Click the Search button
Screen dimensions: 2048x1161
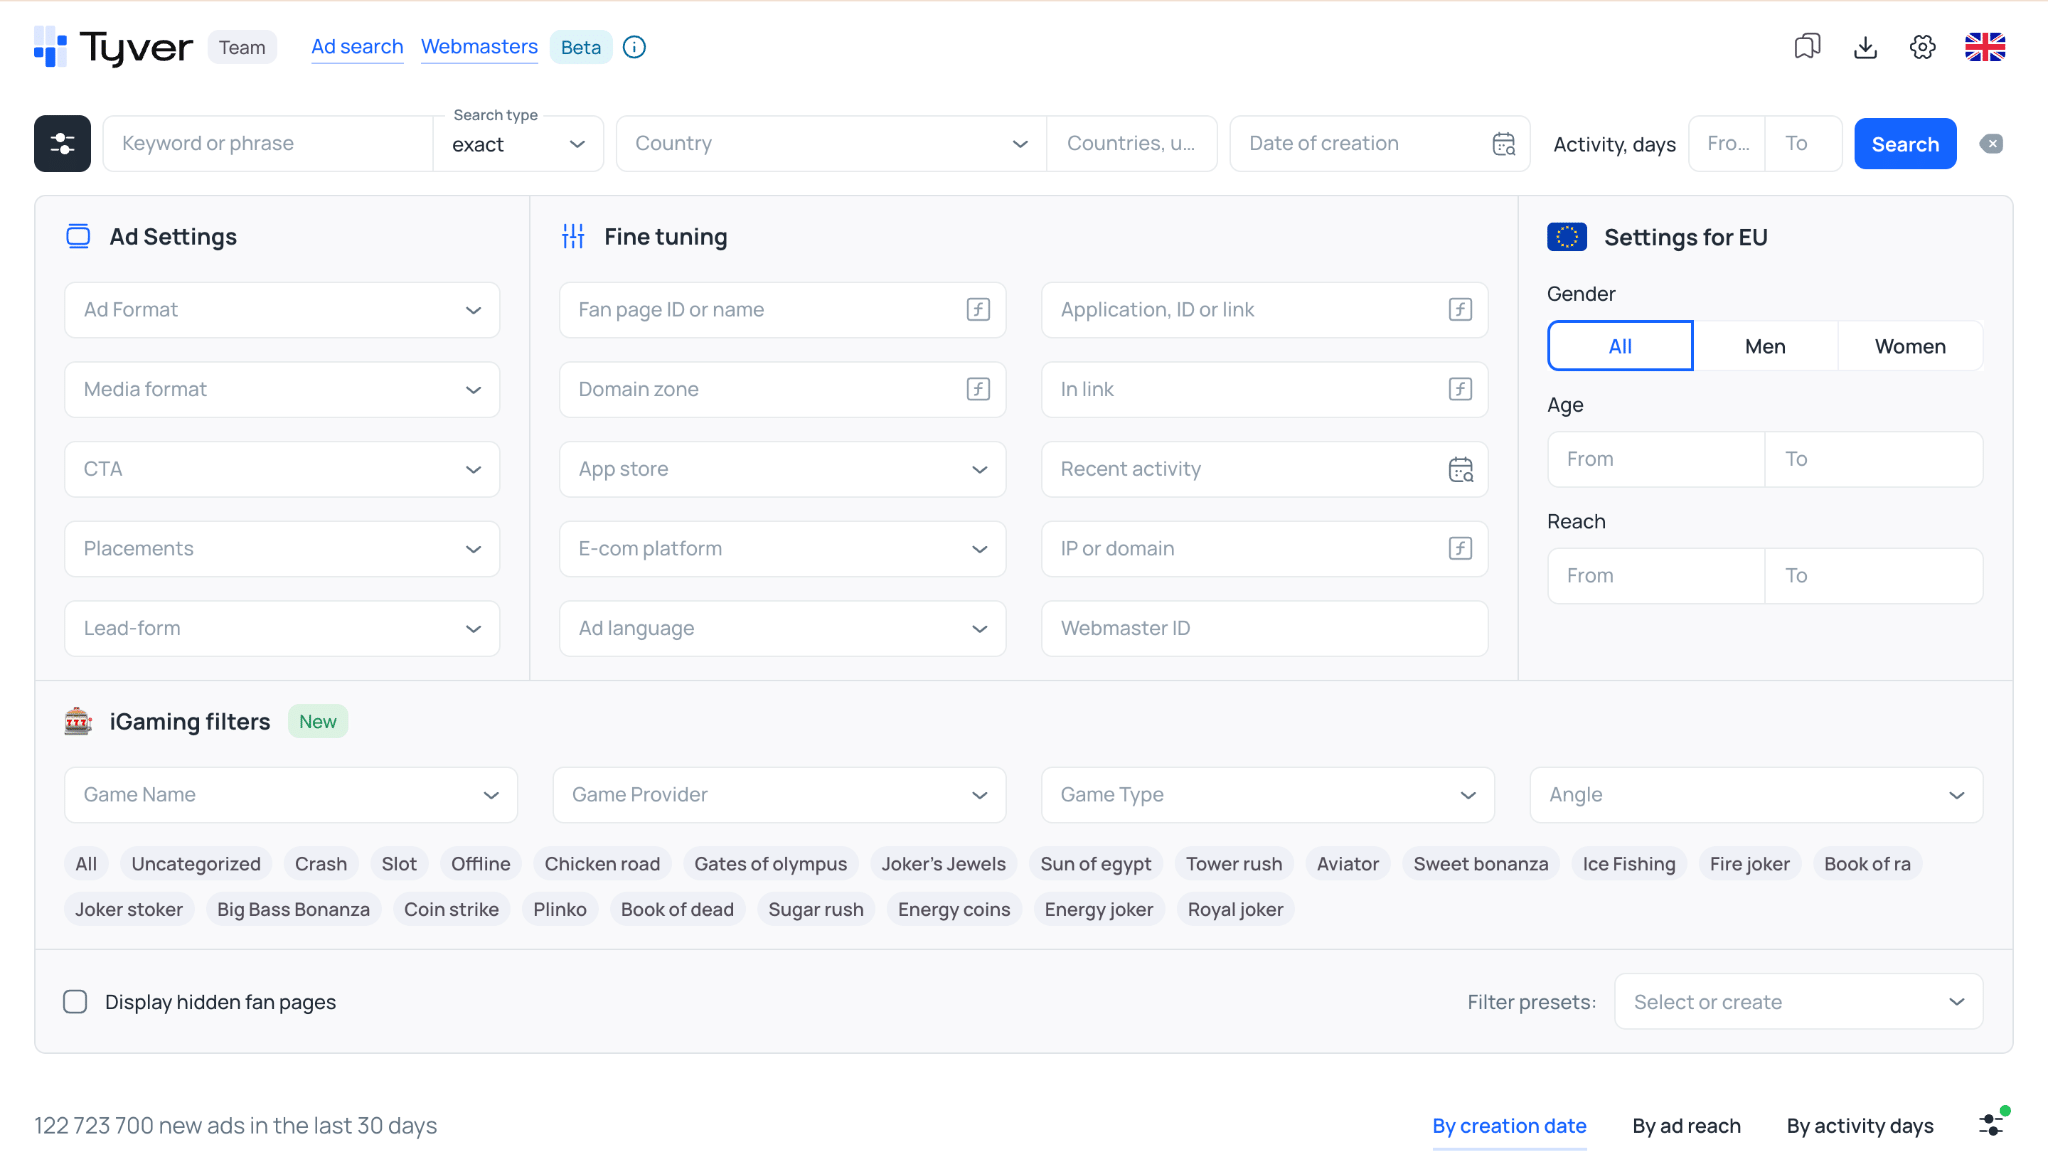1905,144
